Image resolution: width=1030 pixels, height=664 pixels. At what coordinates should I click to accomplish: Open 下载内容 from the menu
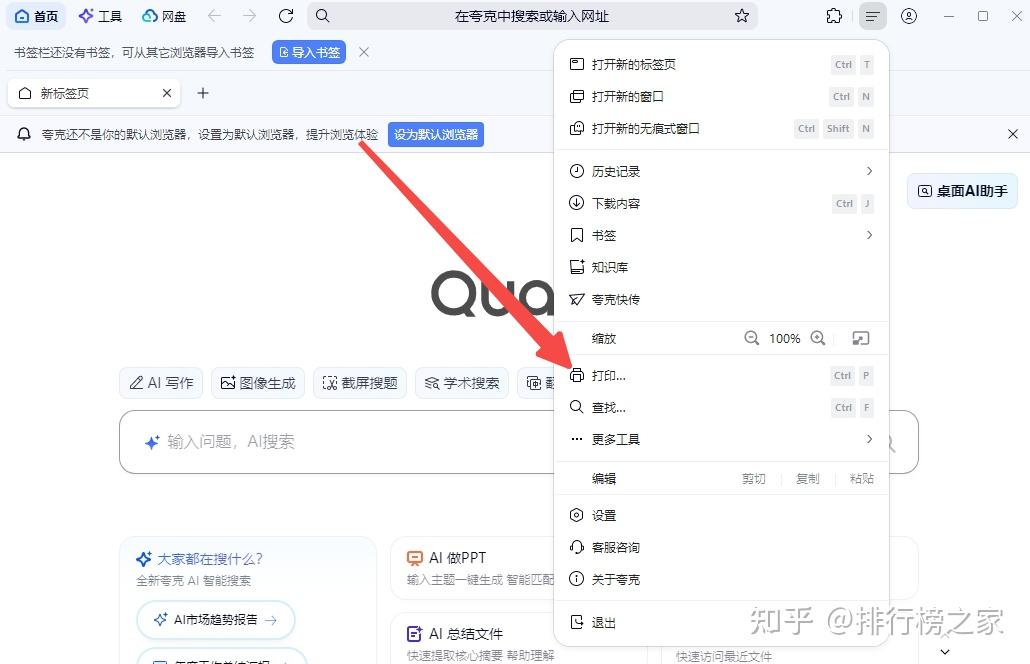click(x=721, y=204)
